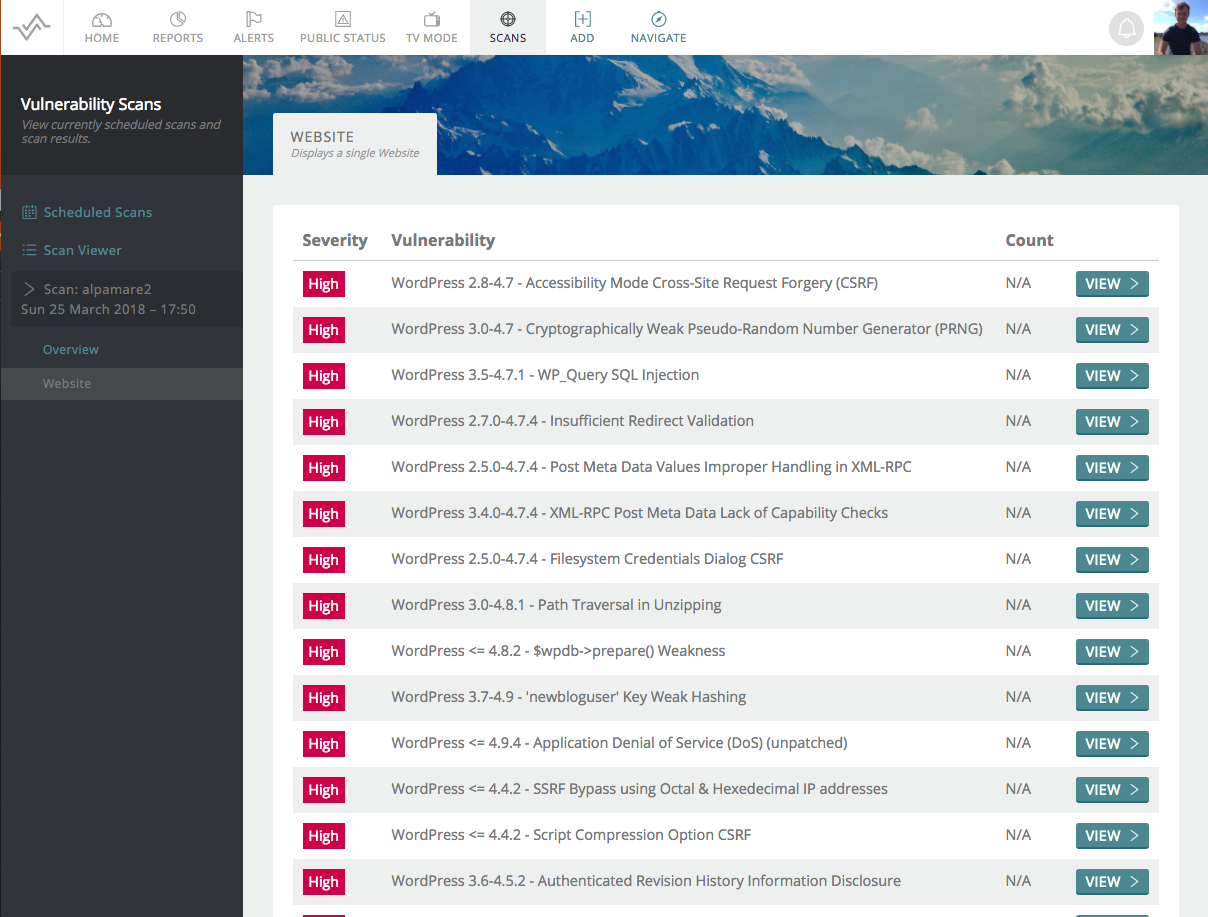
Task: Select the Scans globe icon
Action: [508, 19]
